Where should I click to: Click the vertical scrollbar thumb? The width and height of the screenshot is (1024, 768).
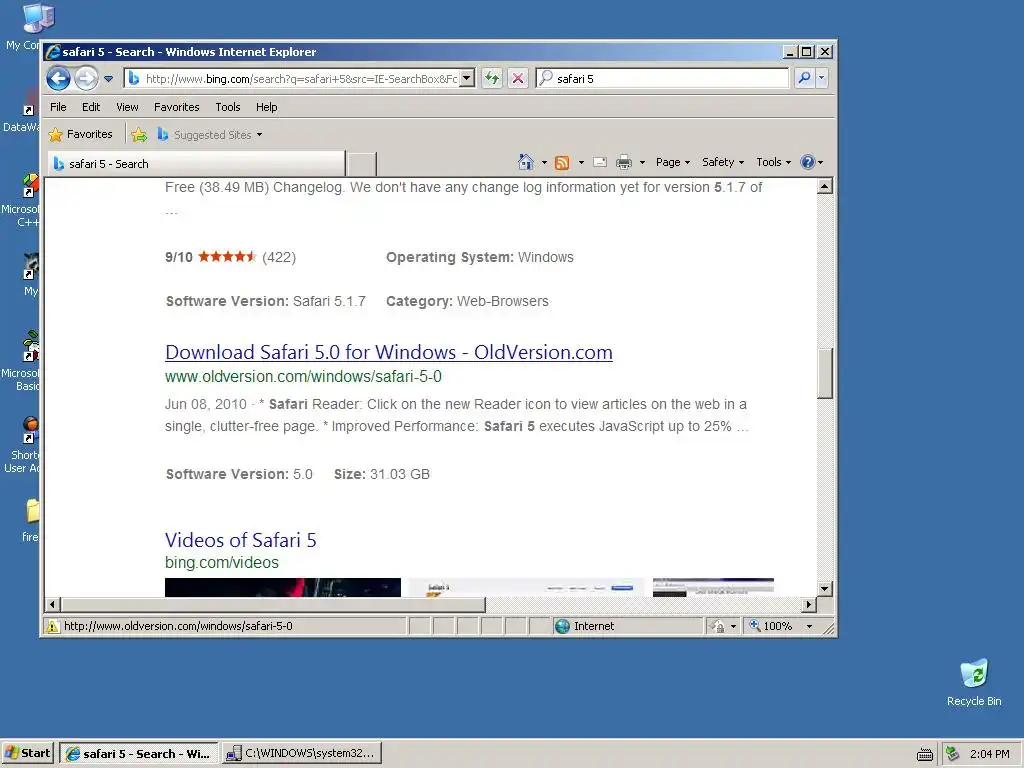825,374
